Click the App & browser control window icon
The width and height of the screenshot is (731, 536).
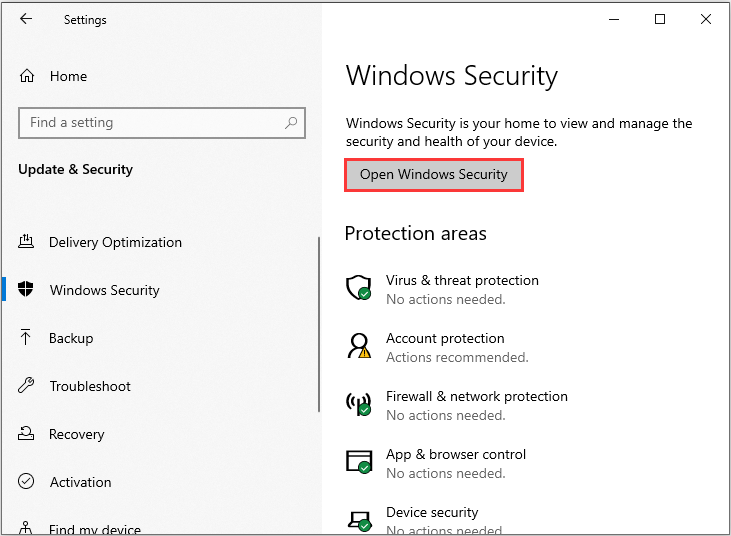(359, 461)
